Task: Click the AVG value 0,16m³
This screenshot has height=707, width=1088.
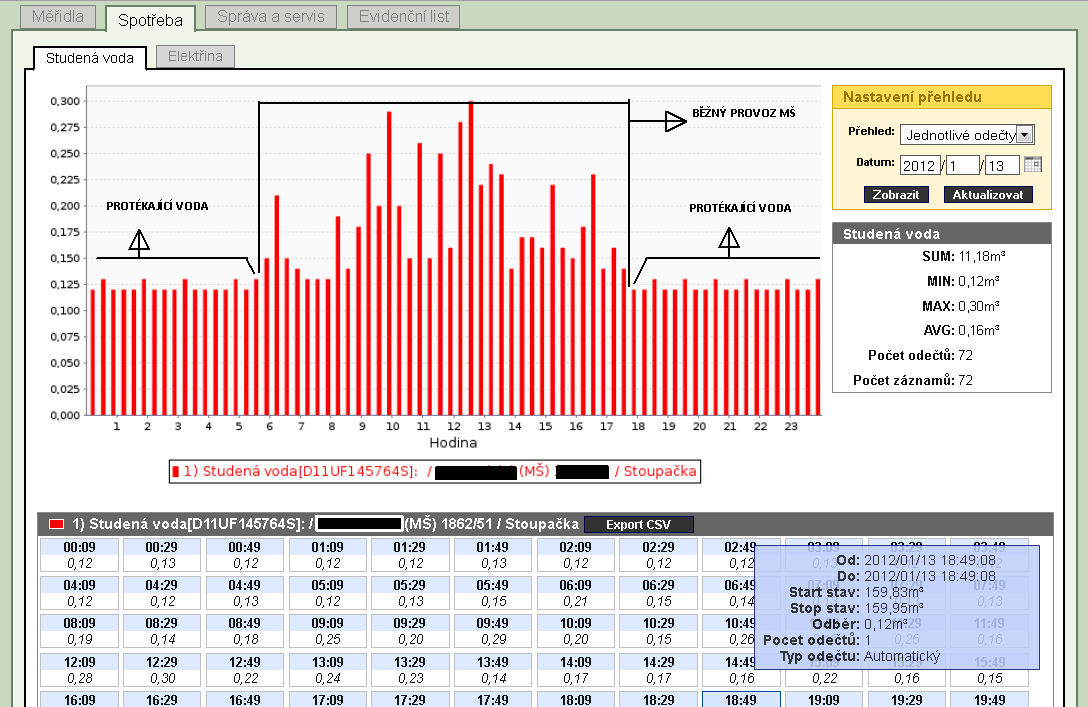Action: [979, 330]
